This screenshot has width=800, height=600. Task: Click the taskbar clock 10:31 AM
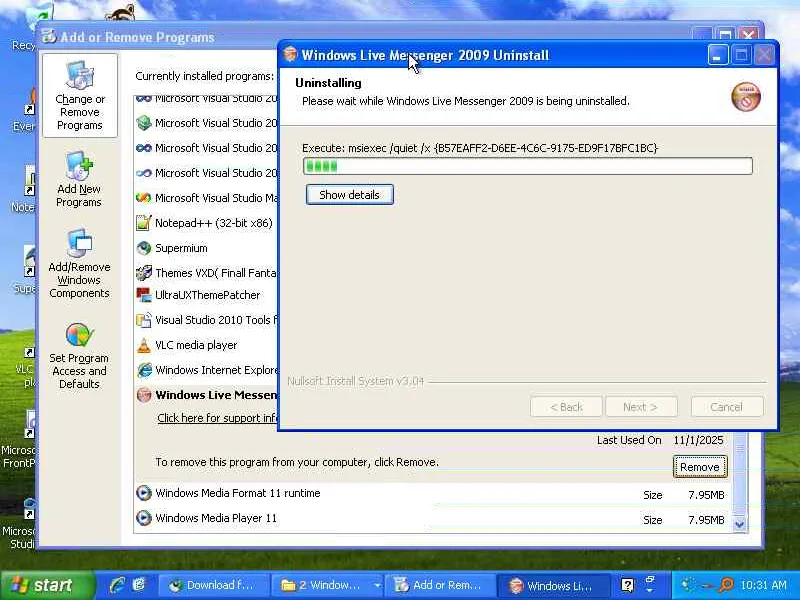coord(764,585)
